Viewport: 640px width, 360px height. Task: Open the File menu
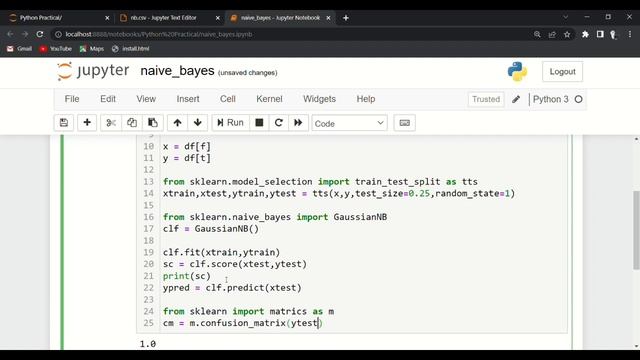click(72, 99)
